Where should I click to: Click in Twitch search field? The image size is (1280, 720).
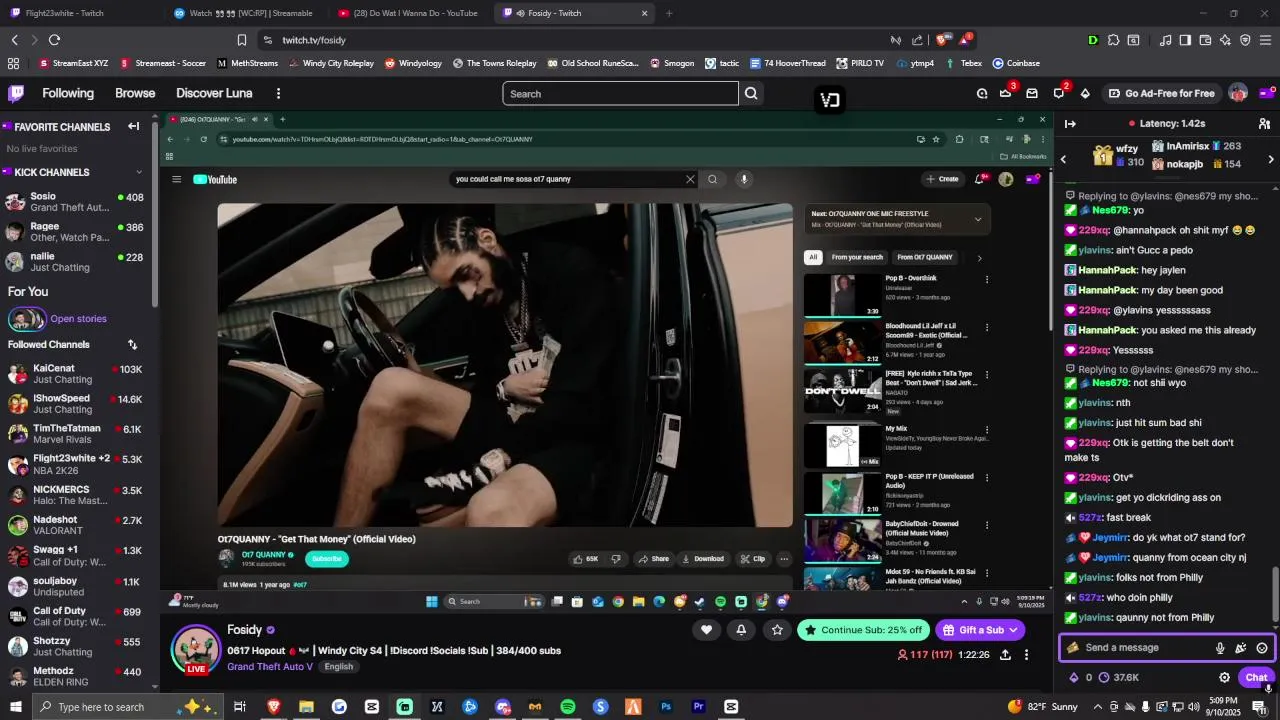[620, 93]
